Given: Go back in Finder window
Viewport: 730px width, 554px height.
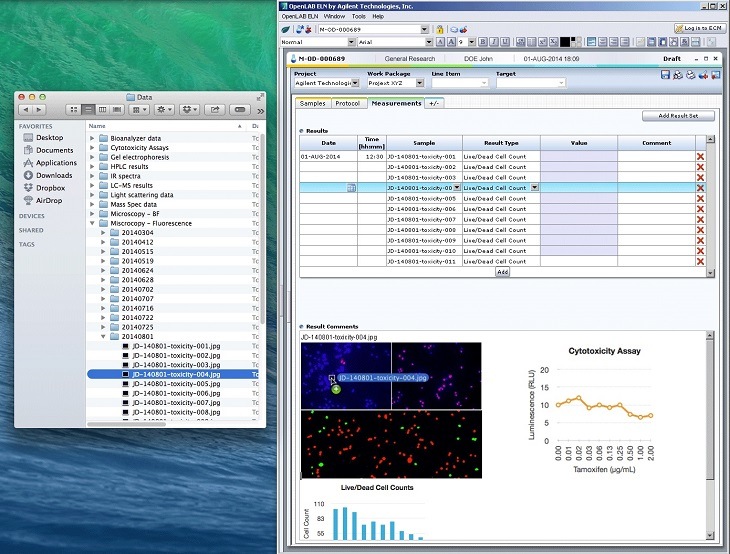Looking at the screenshot, I should (26, 110).
